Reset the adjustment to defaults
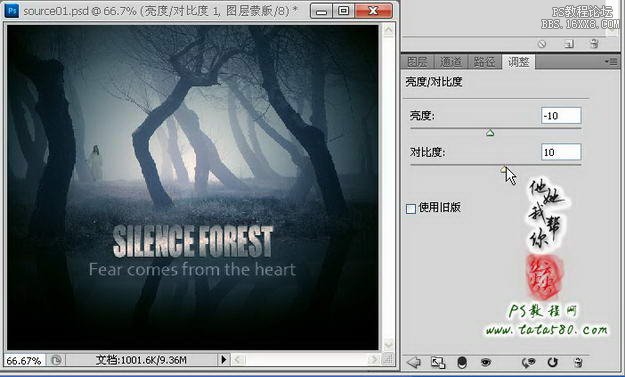The image size is (625, 377). coord(552,362)
